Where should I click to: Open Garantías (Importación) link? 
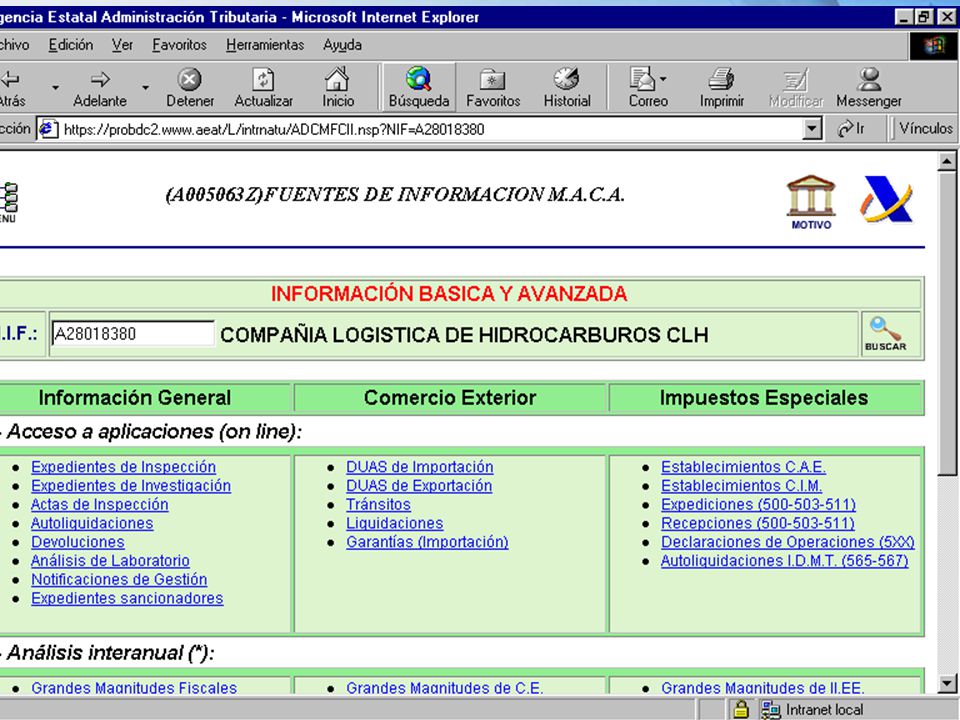point(427,542)
